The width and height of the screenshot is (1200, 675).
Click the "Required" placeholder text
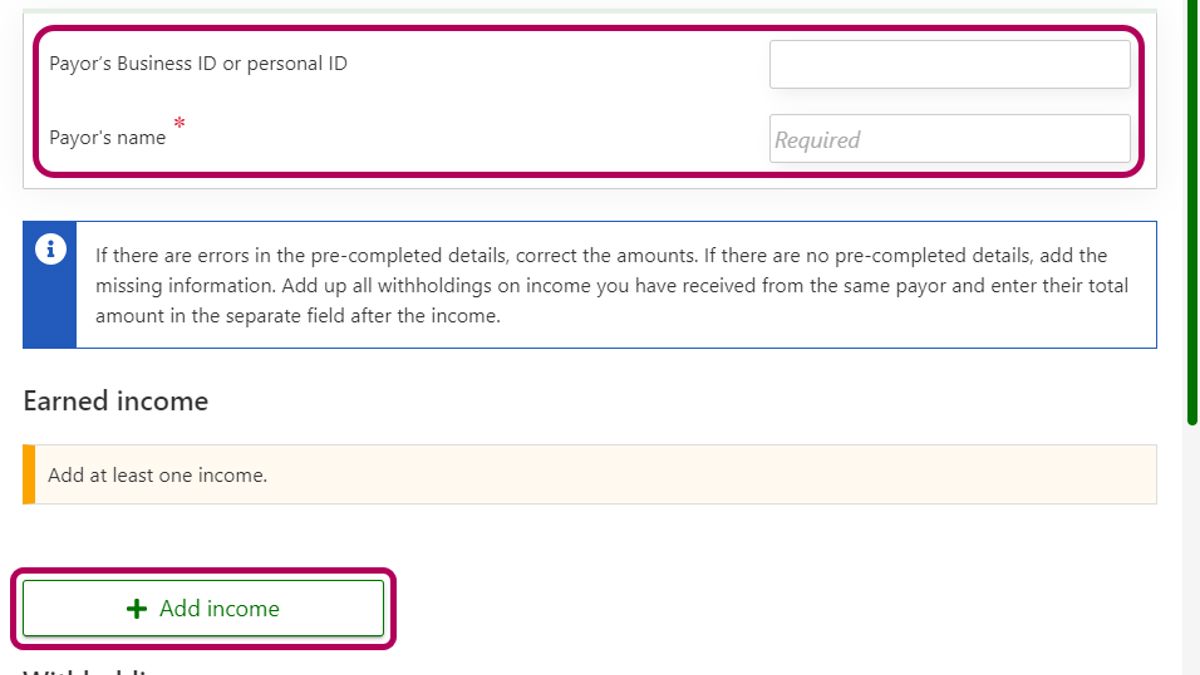[817, 140]
